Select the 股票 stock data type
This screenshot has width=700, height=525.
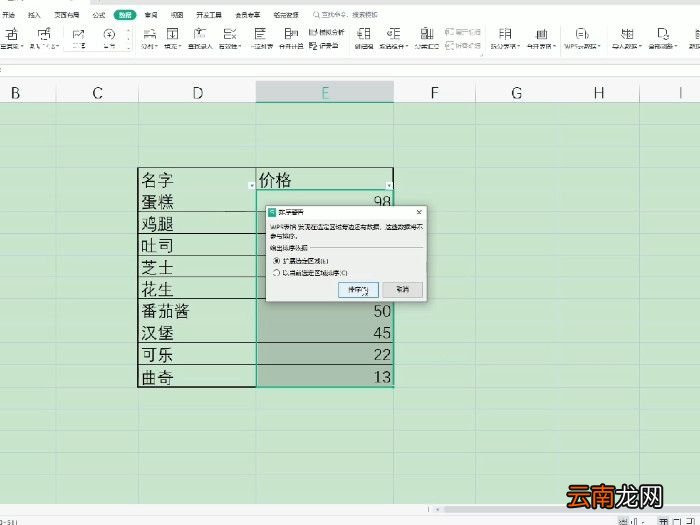coord(79,38)
